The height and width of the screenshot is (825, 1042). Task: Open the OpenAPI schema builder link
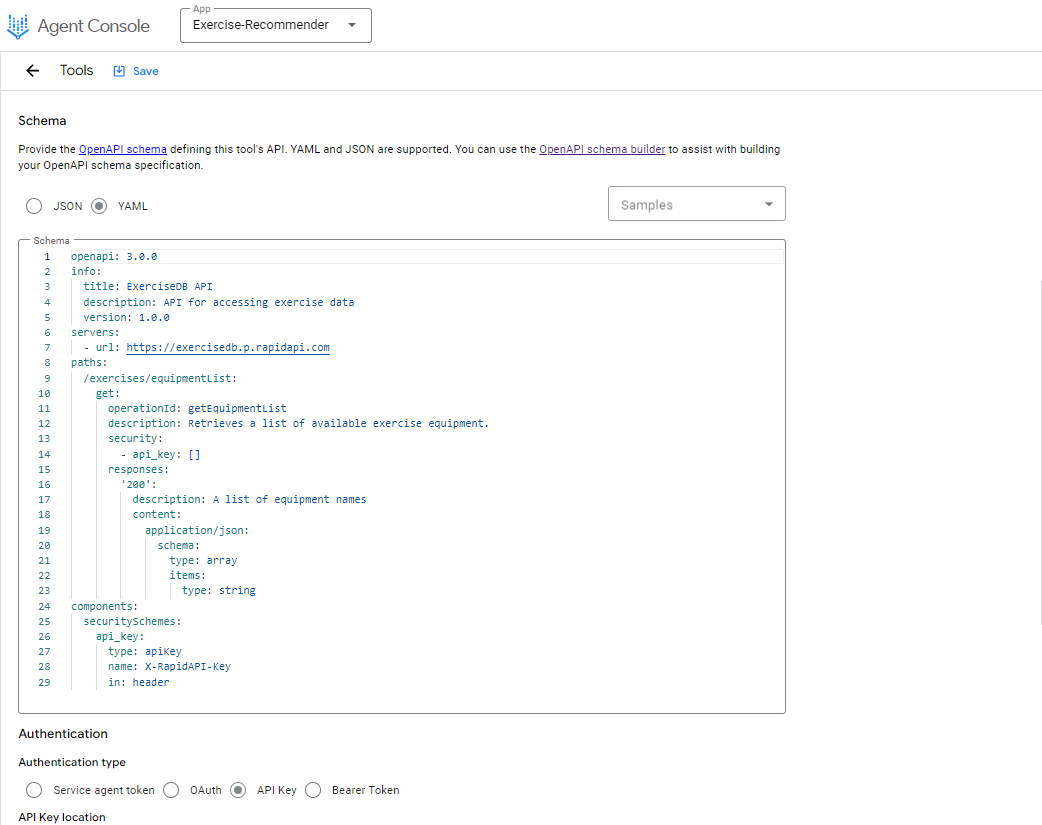(602, 149)
